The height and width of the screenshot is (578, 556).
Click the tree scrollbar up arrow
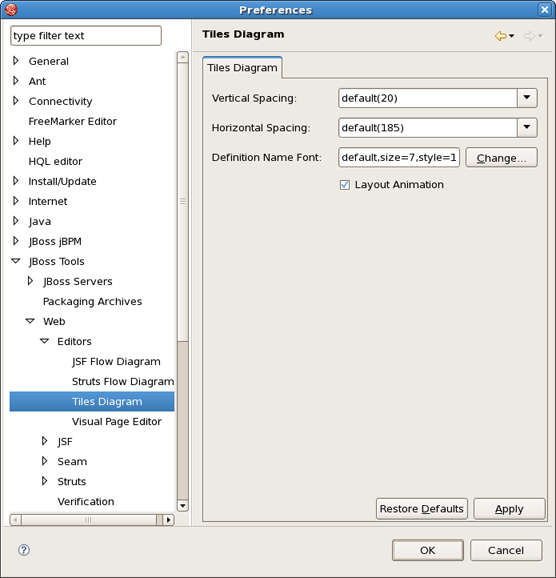point(183,57)
